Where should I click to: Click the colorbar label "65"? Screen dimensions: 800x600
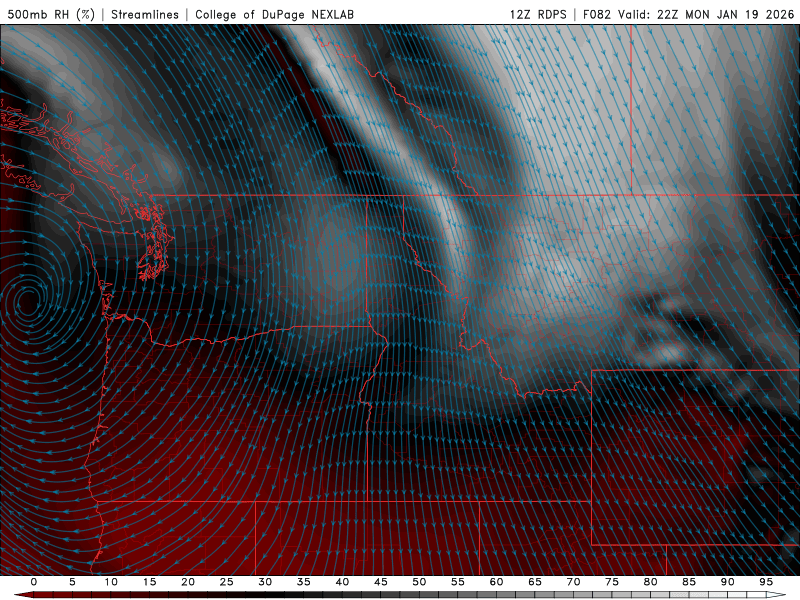coord(535,582)
